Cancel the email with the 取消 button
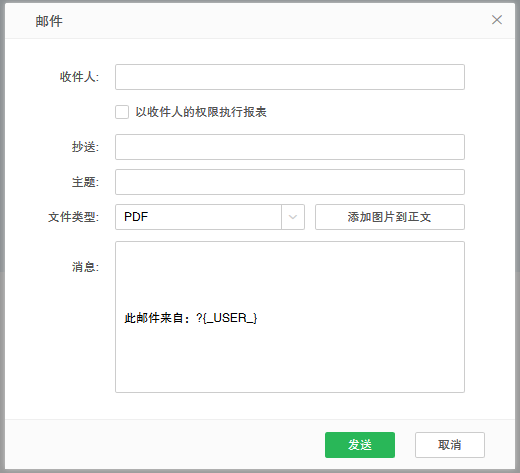The height and width of the screenshot is (473, 520). (450, 445)
